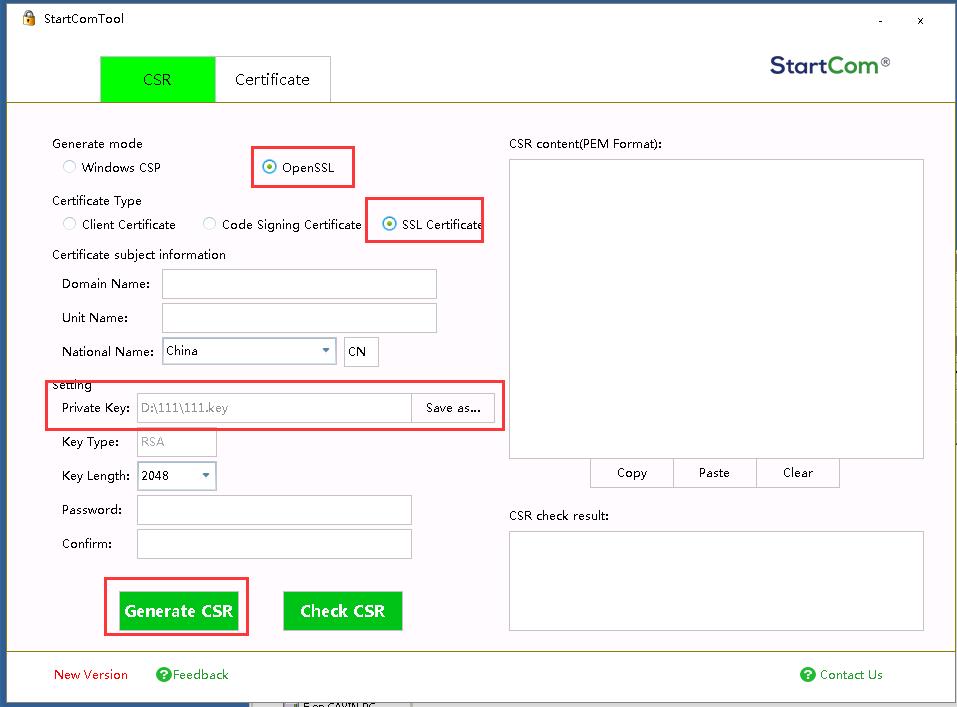Open the CSR tab
The image size is (957, 707).
[157, 80]
